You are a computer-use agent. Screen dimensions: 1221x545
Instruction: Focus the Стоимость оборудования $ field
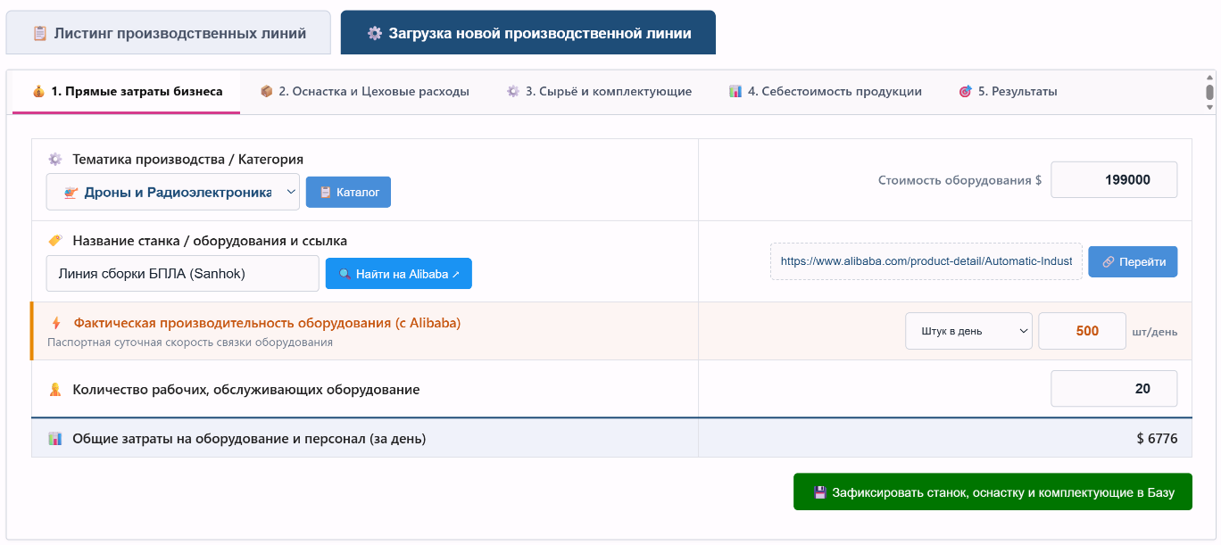coord(1114,180)
